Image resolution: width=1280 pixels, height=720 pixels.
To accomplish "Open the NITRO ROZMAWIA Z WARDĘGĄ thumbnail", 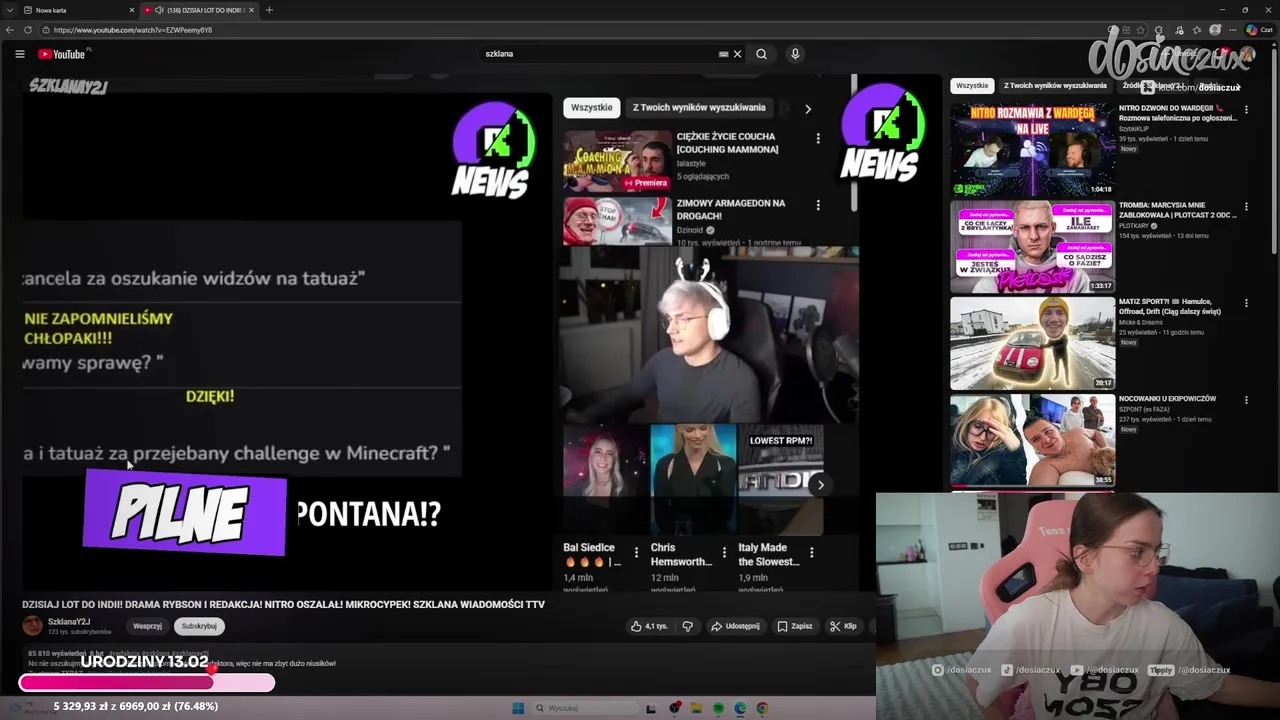I will click(1032, 149).
